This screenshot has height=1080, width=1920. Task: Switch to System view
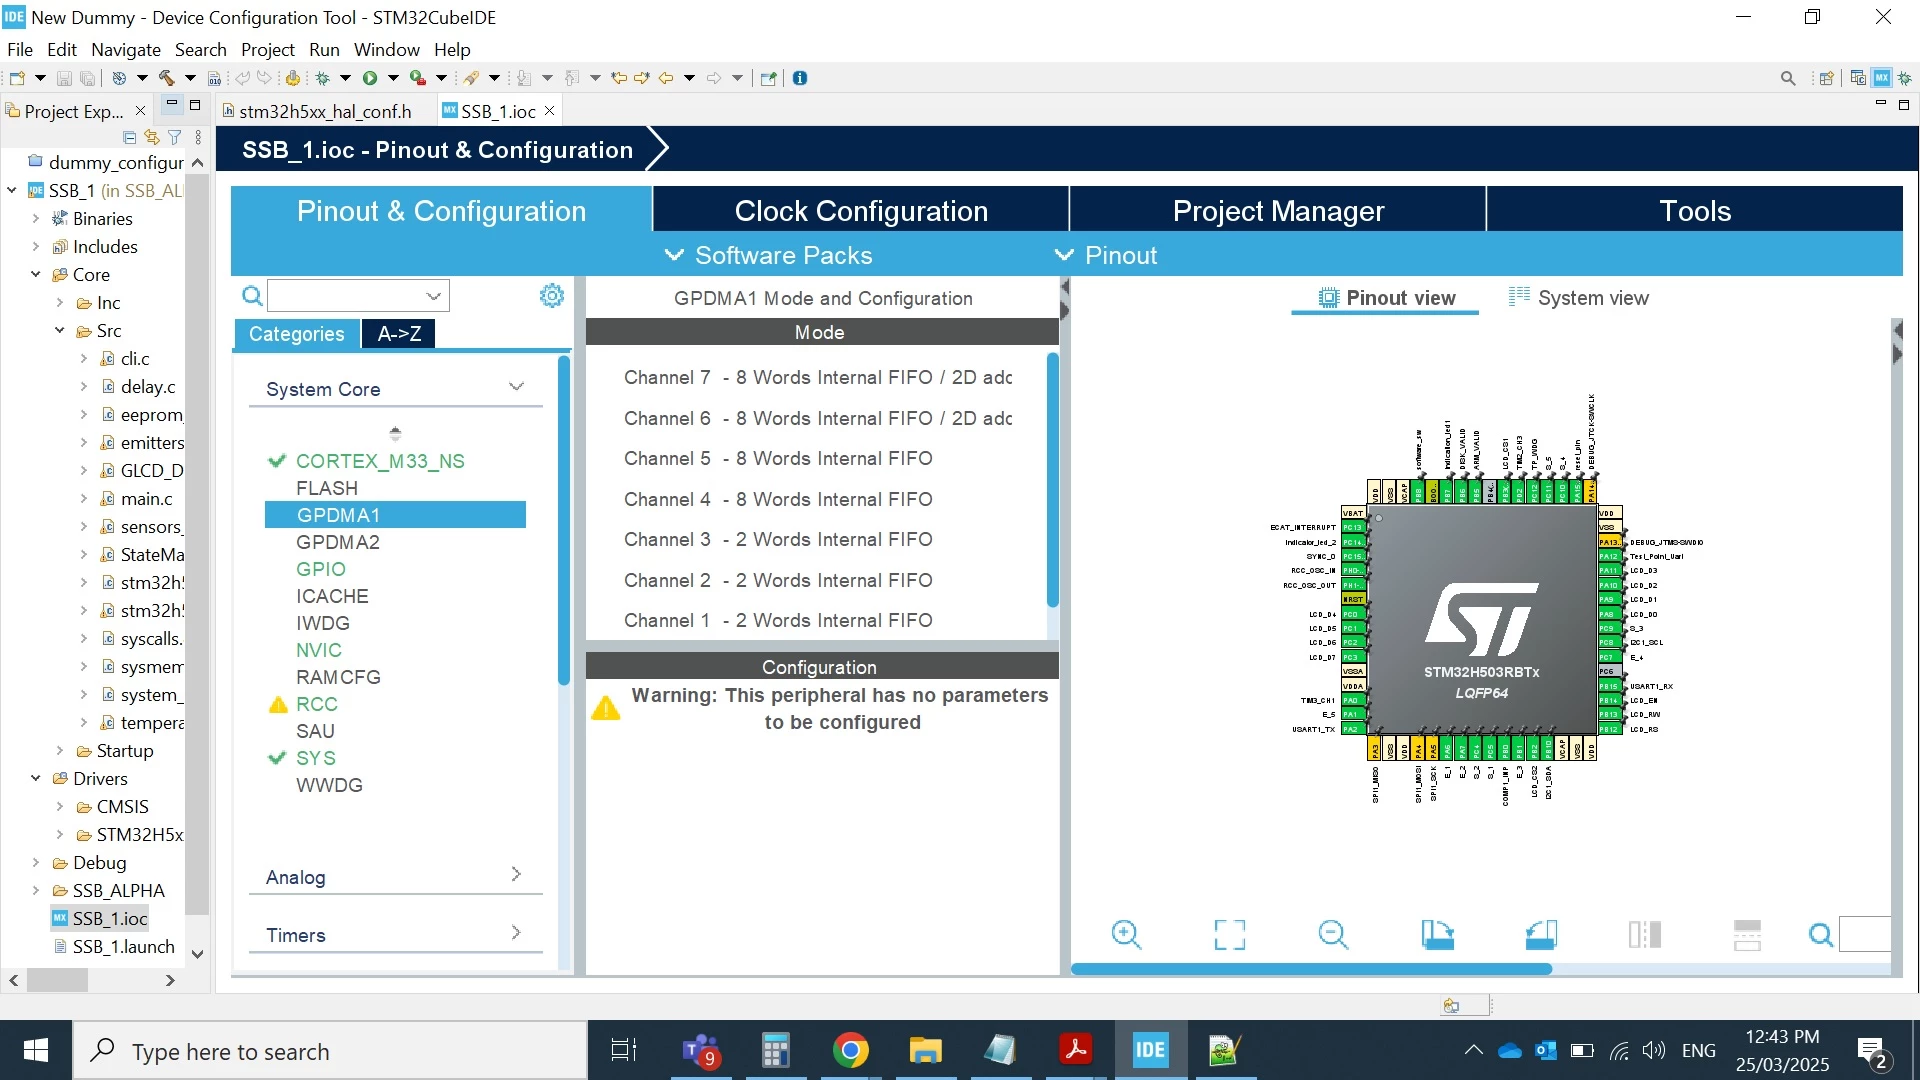tap(1579, 298)
